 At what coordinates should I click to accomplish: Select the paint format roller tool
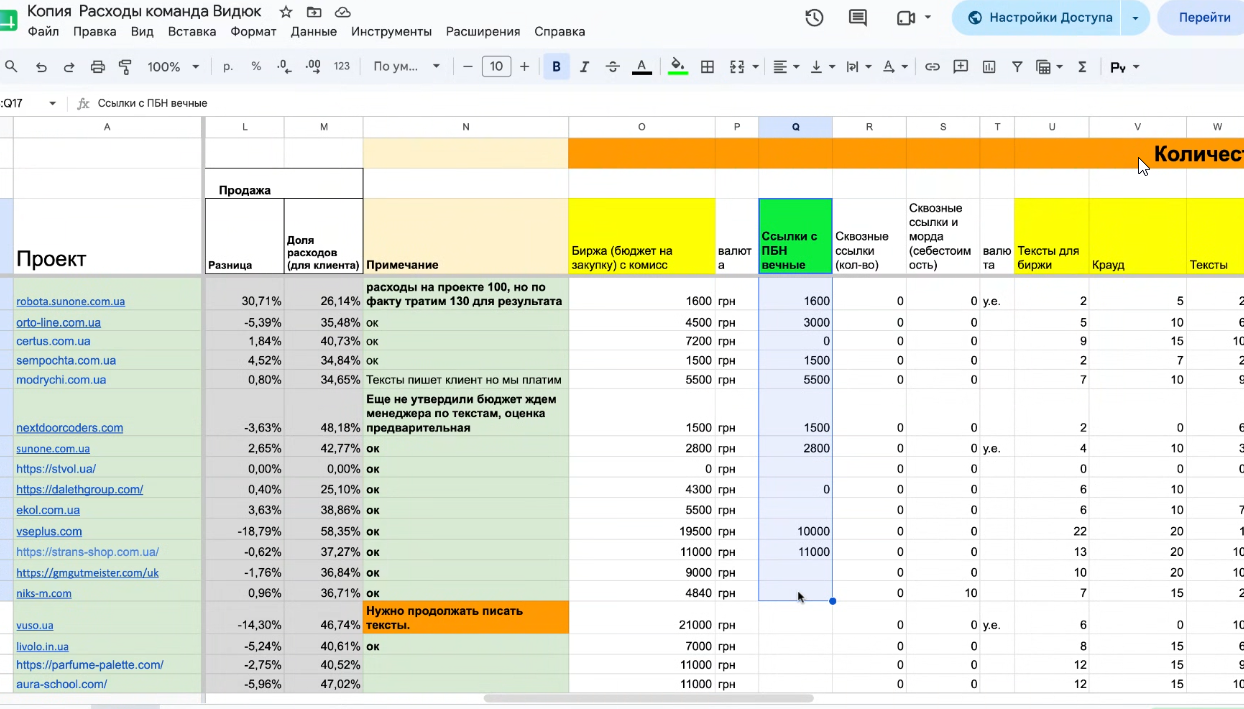pyautogui.click(x=126, y=67)
